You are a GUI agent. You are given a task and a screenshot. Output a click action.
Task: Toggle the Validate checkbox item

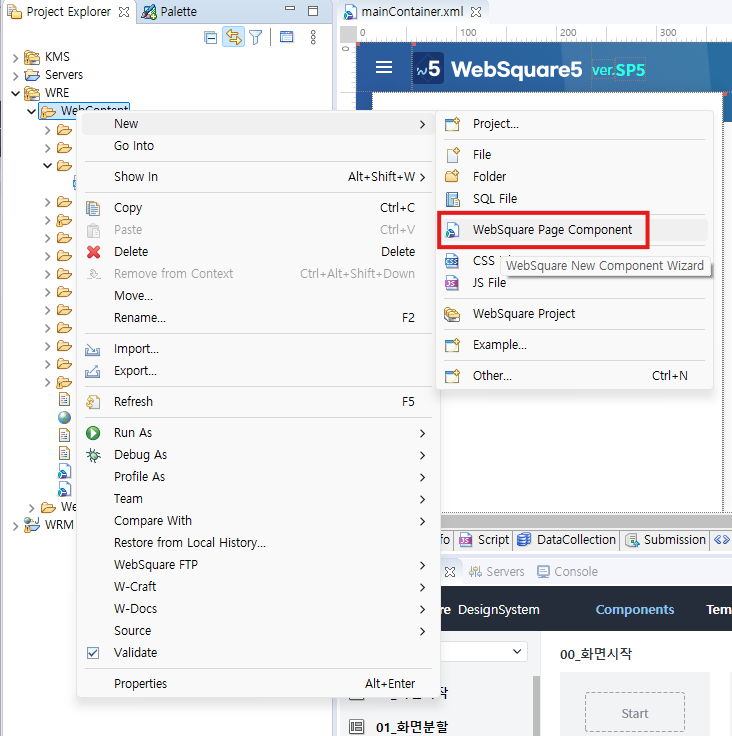[256, 653]
